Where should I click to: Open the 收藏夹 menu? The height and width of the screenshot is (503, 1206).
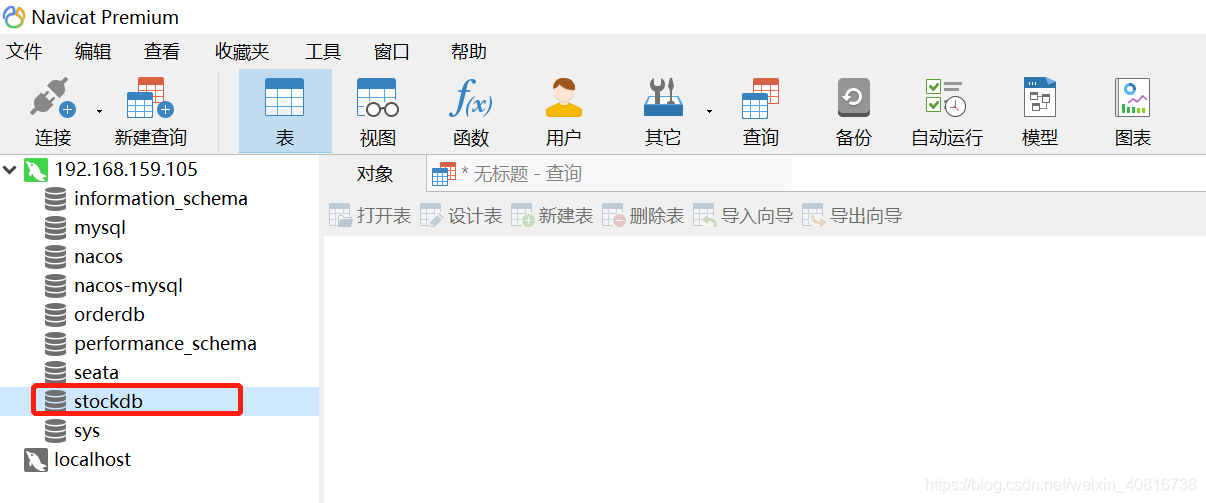click(242, 52)
